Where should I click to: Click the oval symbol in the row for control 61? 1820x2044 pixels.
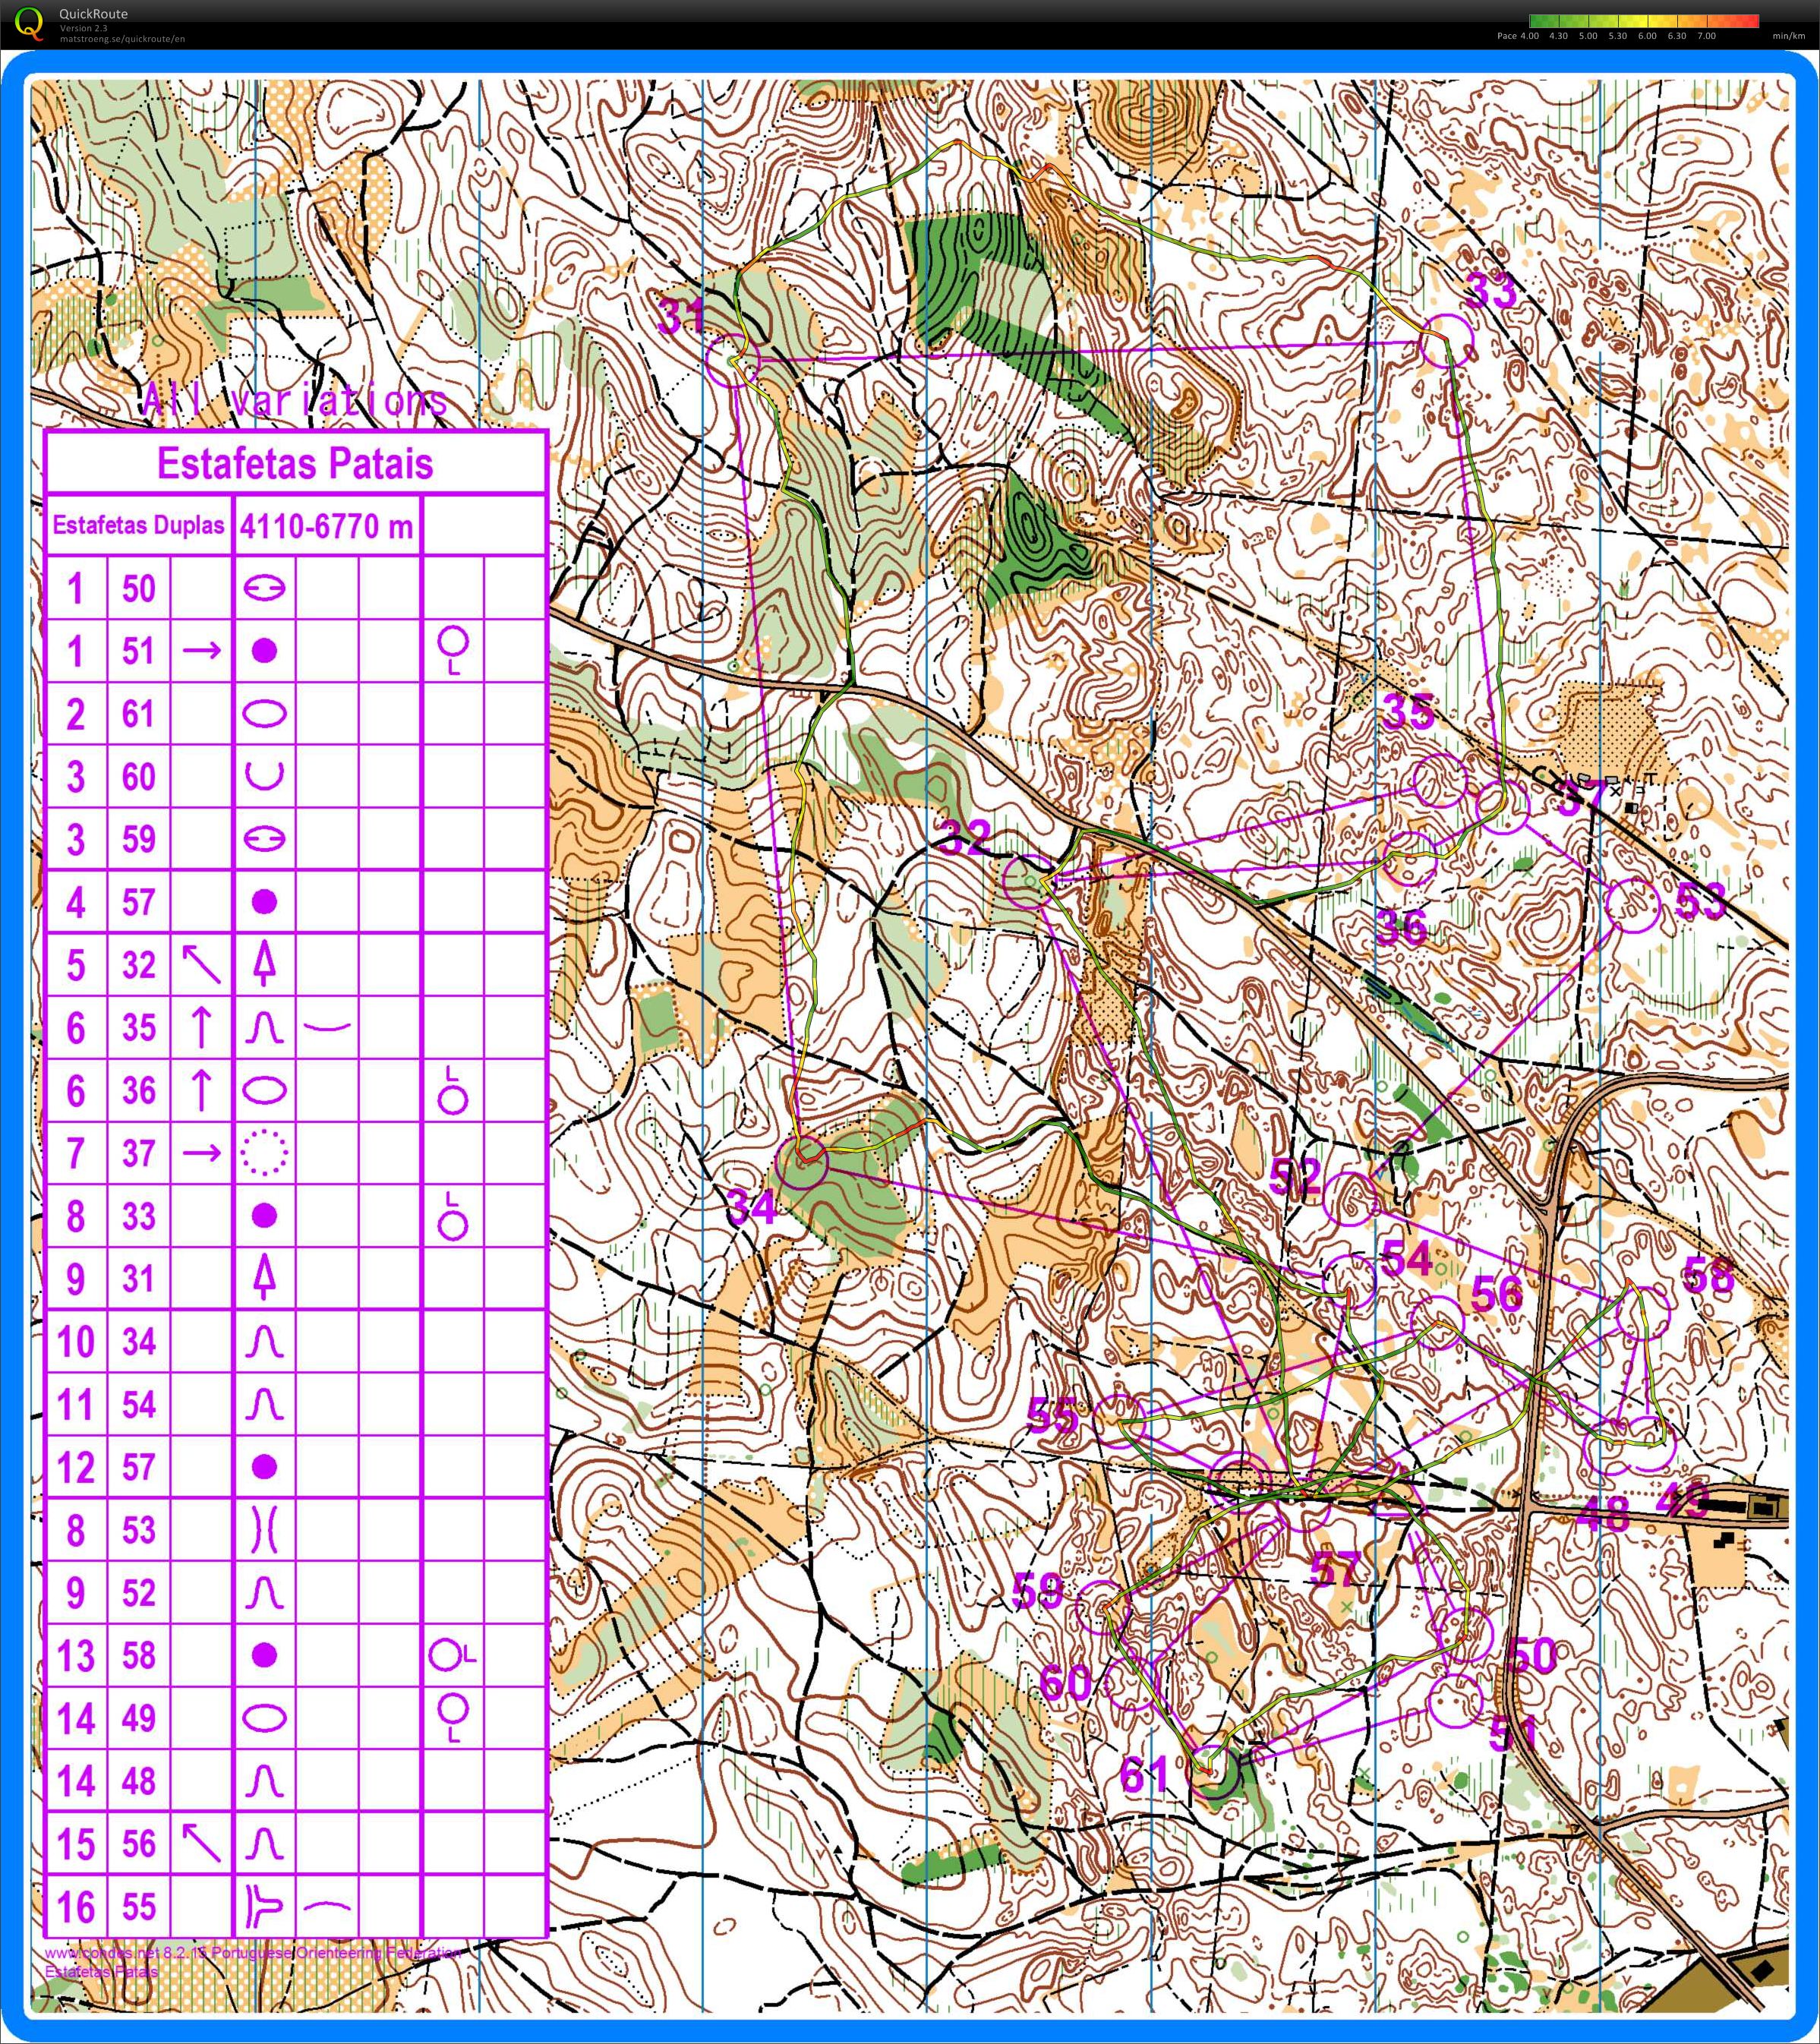point(264,714)
